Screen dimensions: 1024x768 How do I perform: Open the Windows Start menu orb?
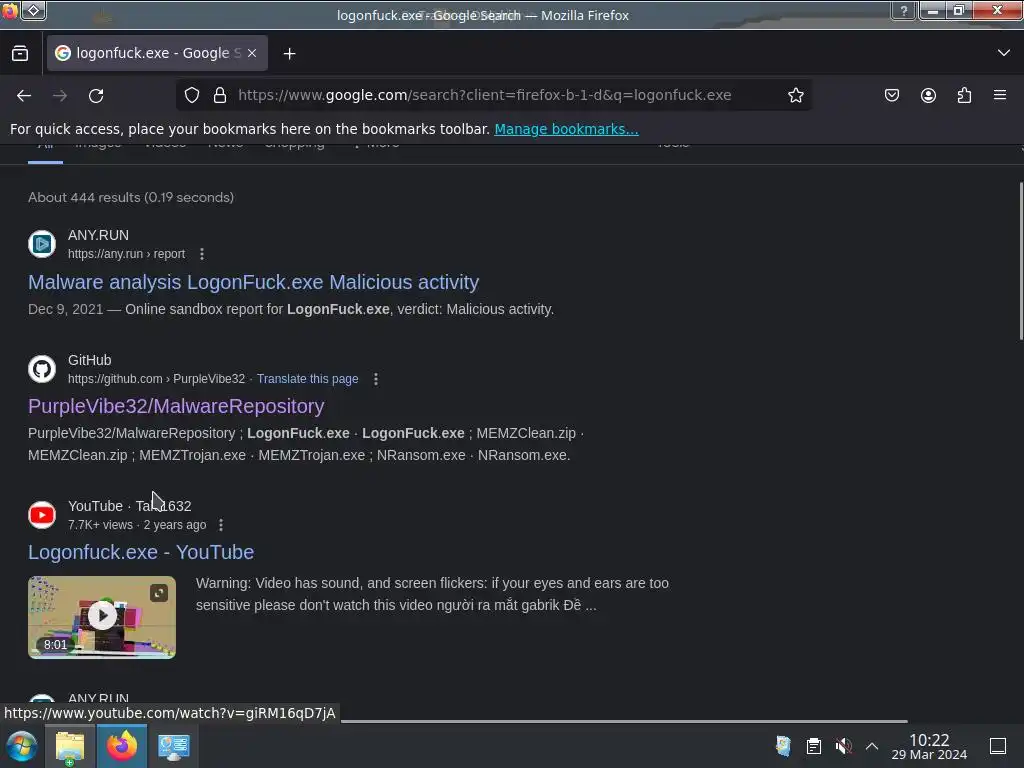[x=22, y=746]
